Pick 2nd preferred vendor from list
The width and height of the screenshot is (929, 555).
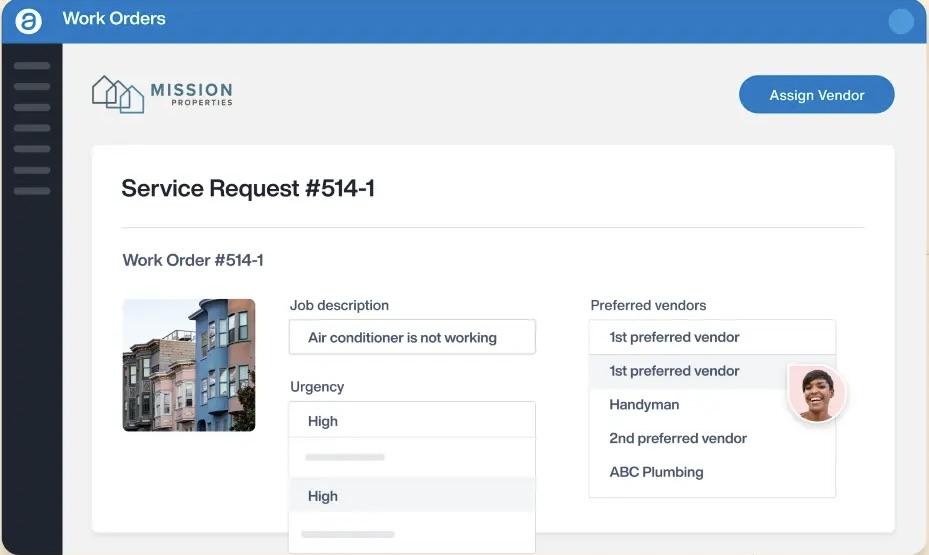(678, 438)
